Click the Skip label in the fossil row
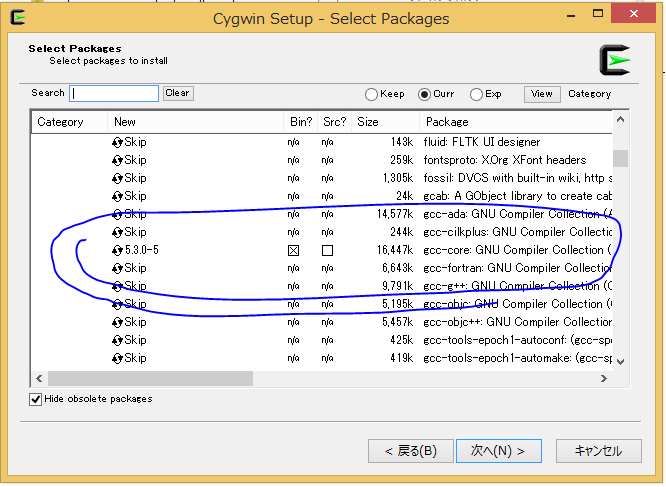Viewport: 666px width, 487px height. coord(135,178)
